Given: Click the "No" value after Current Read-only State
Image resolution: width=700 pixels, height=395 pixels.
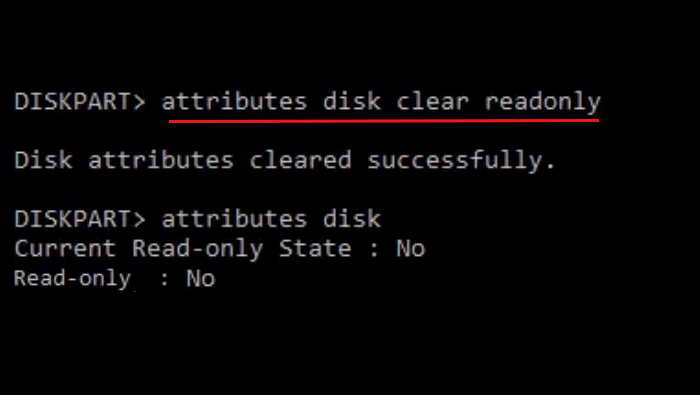Looking at the screenshot, I should 411,248.
